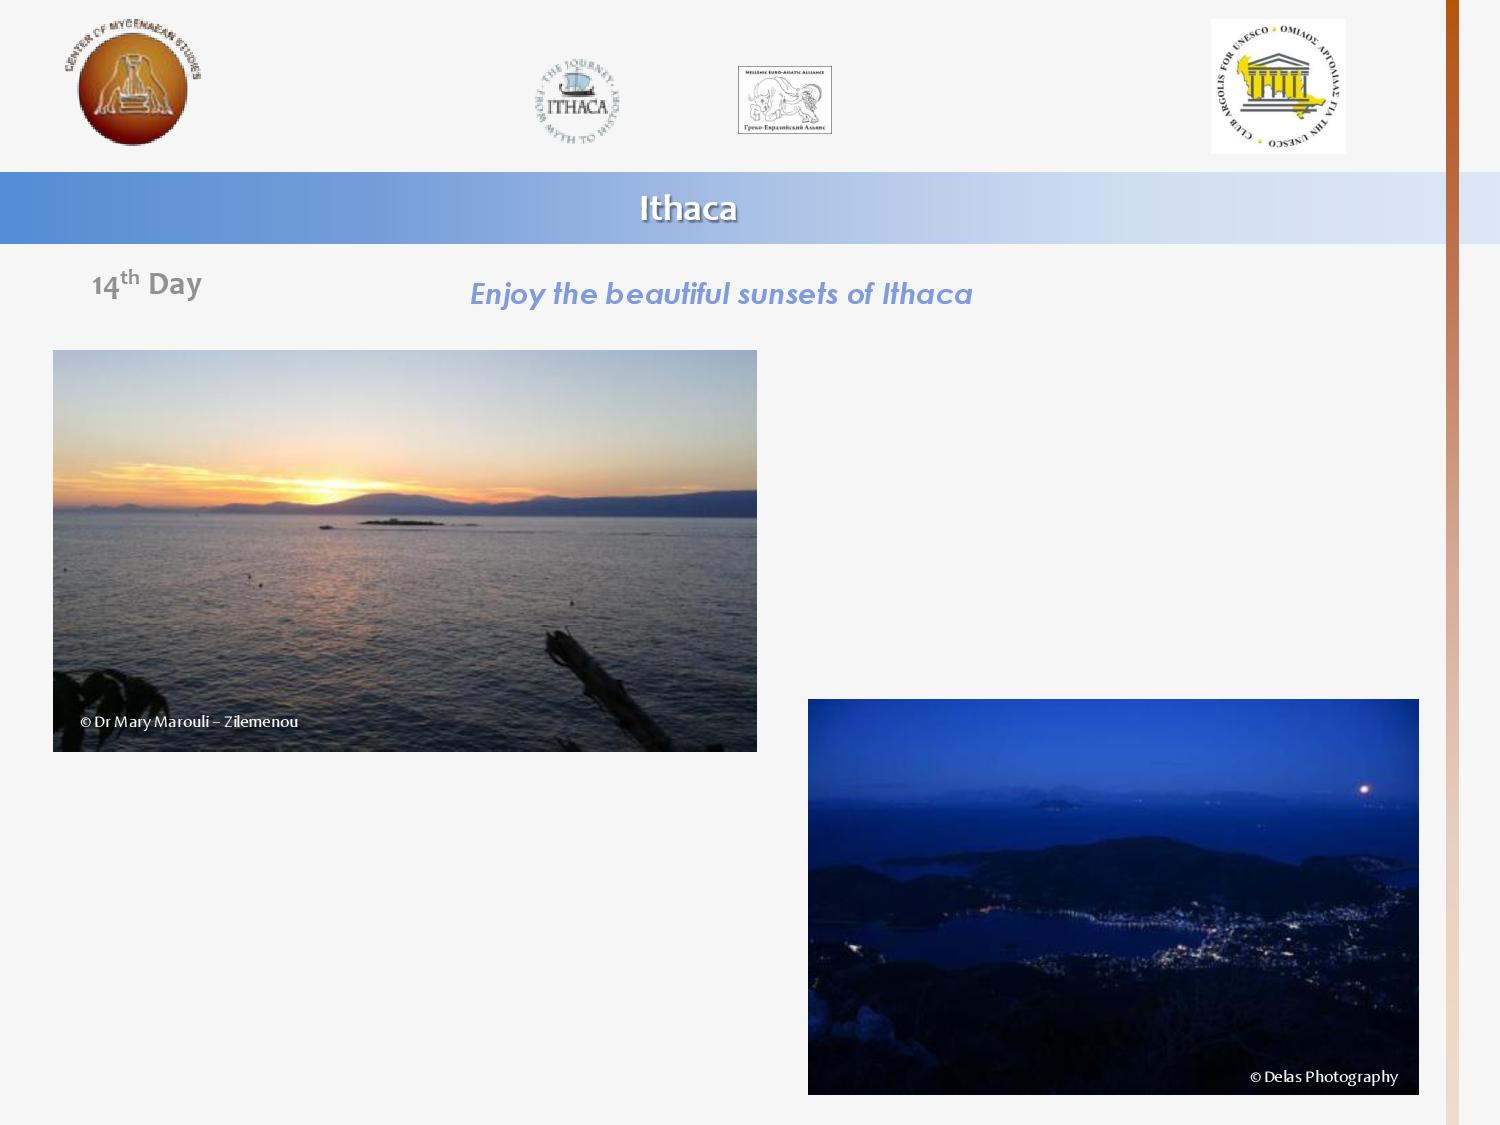1500x1125 pixels.
Task: Click the Delas Photography credit
Action: coord(1323,1077)
